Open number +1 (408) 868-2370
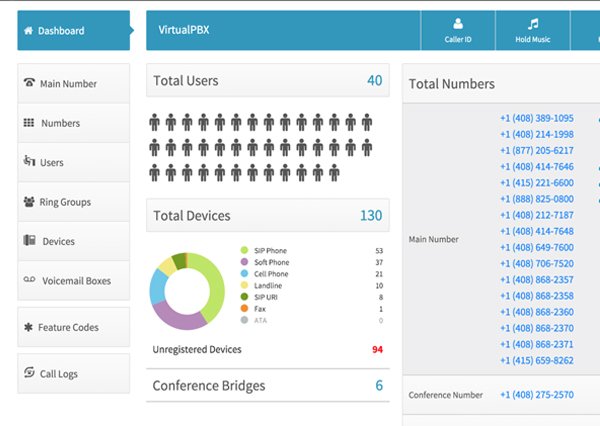600x426 pixels. (537, 328)
